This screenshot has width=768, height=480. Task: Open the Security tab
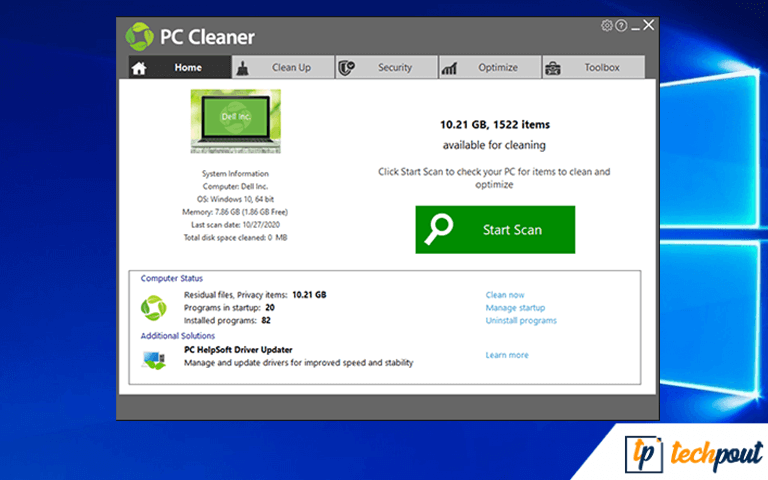coord(394,68)
